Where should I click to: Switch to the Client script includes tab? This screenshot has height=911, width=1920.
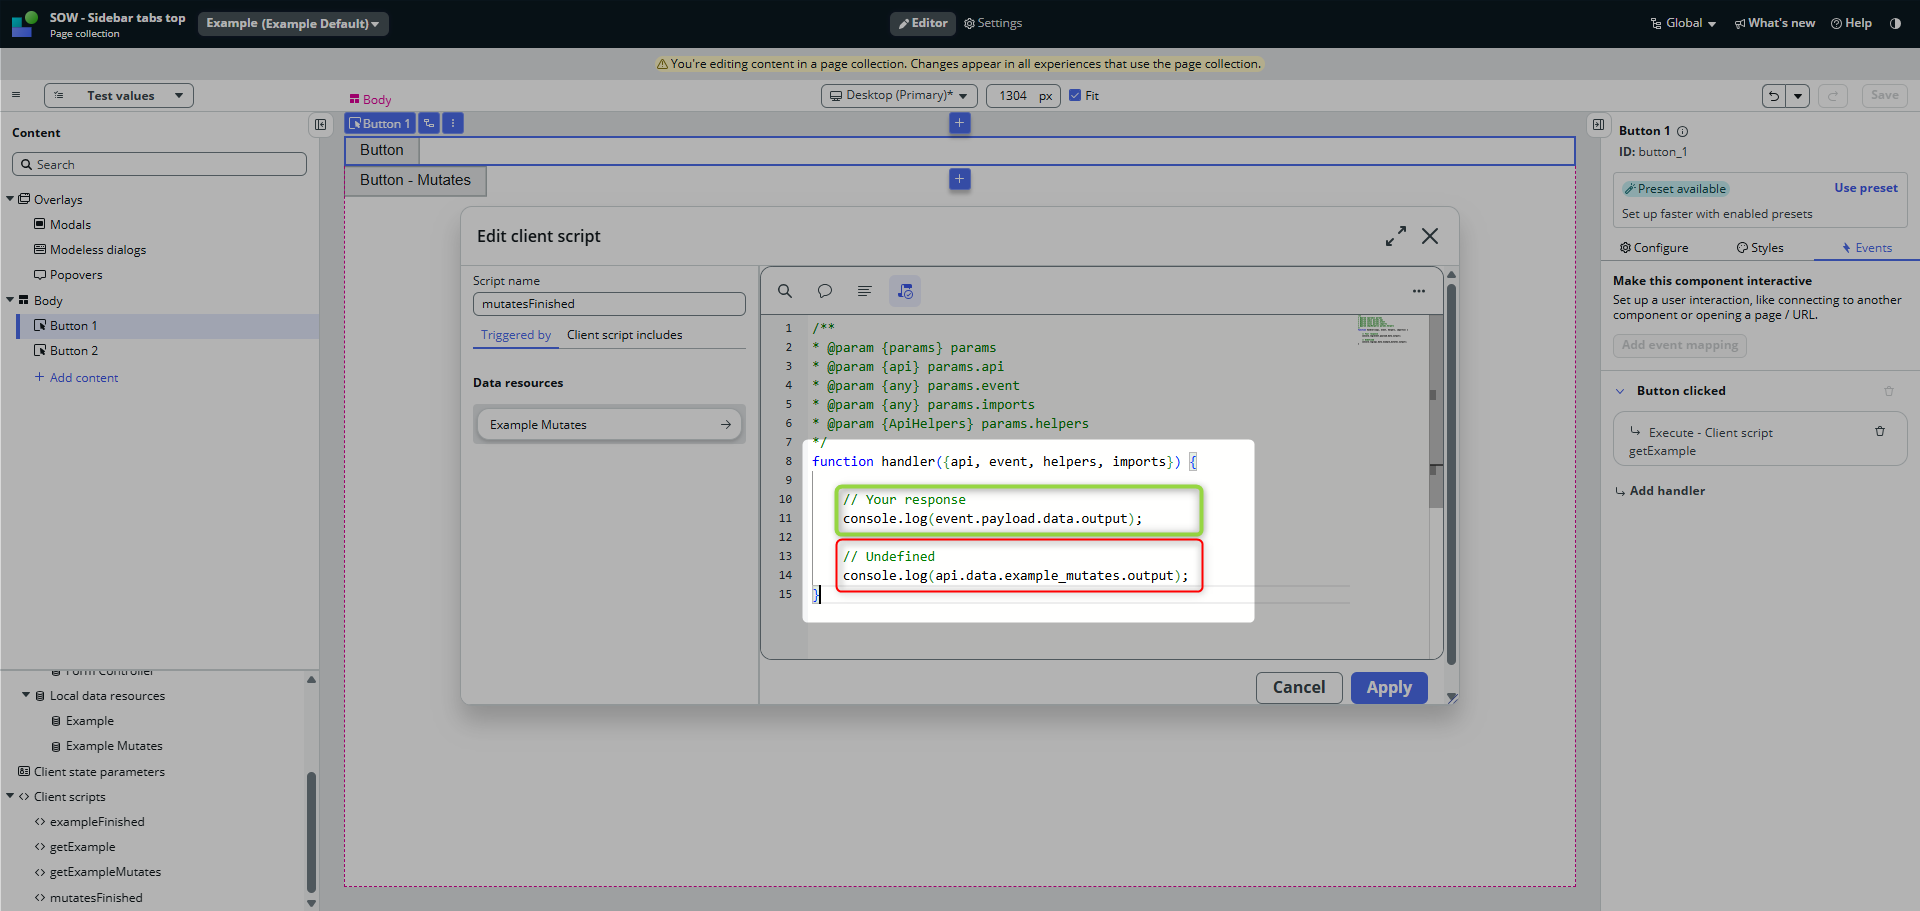624,335
